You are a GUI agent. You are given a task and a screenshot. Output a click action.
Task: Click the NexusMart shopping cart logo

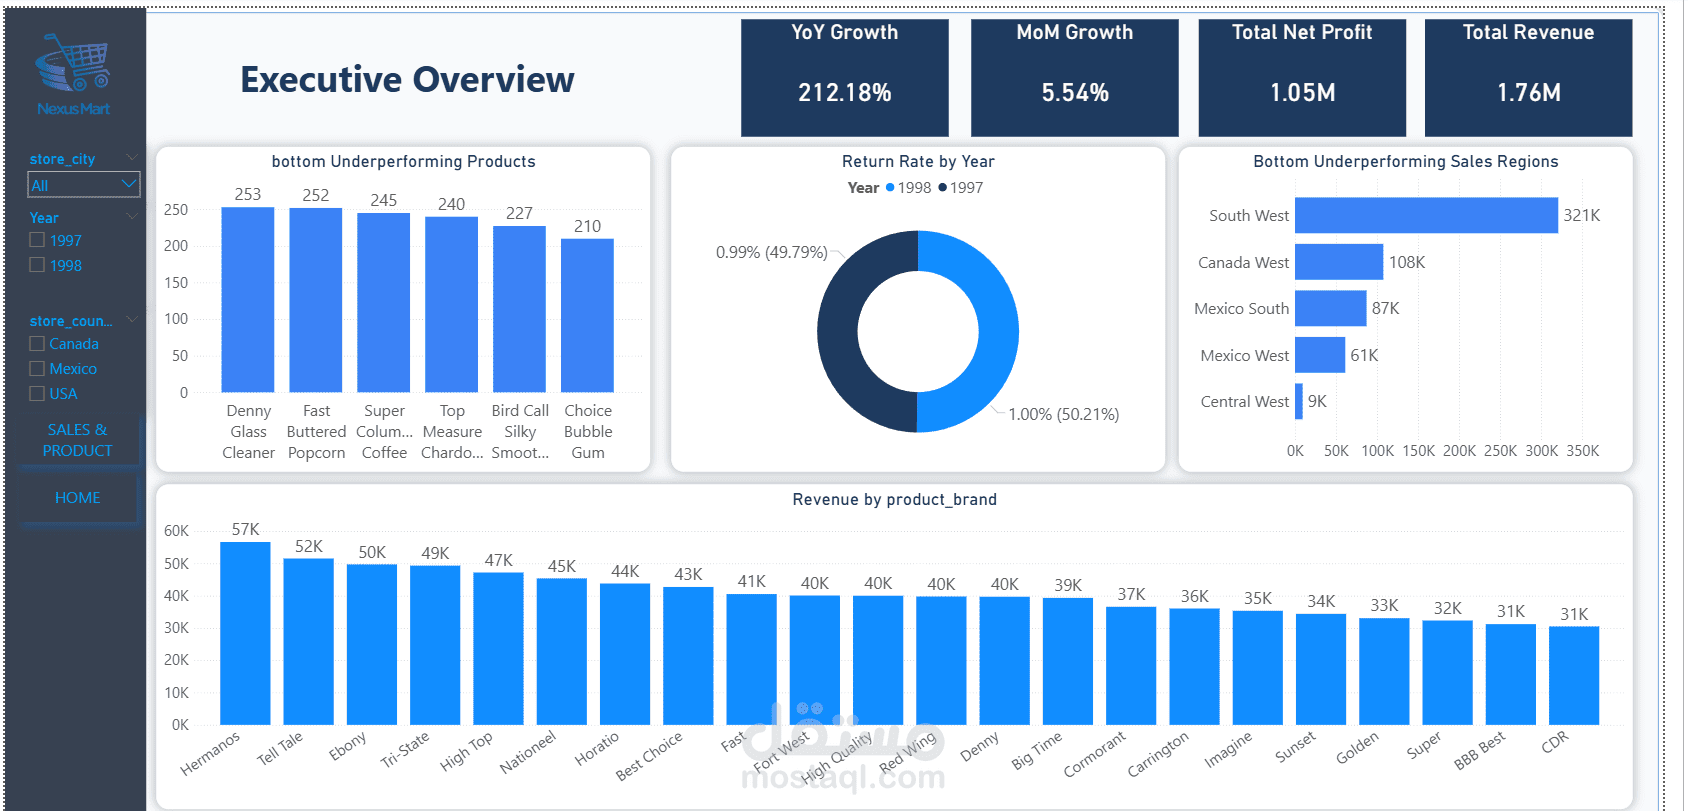click(73, 74)
